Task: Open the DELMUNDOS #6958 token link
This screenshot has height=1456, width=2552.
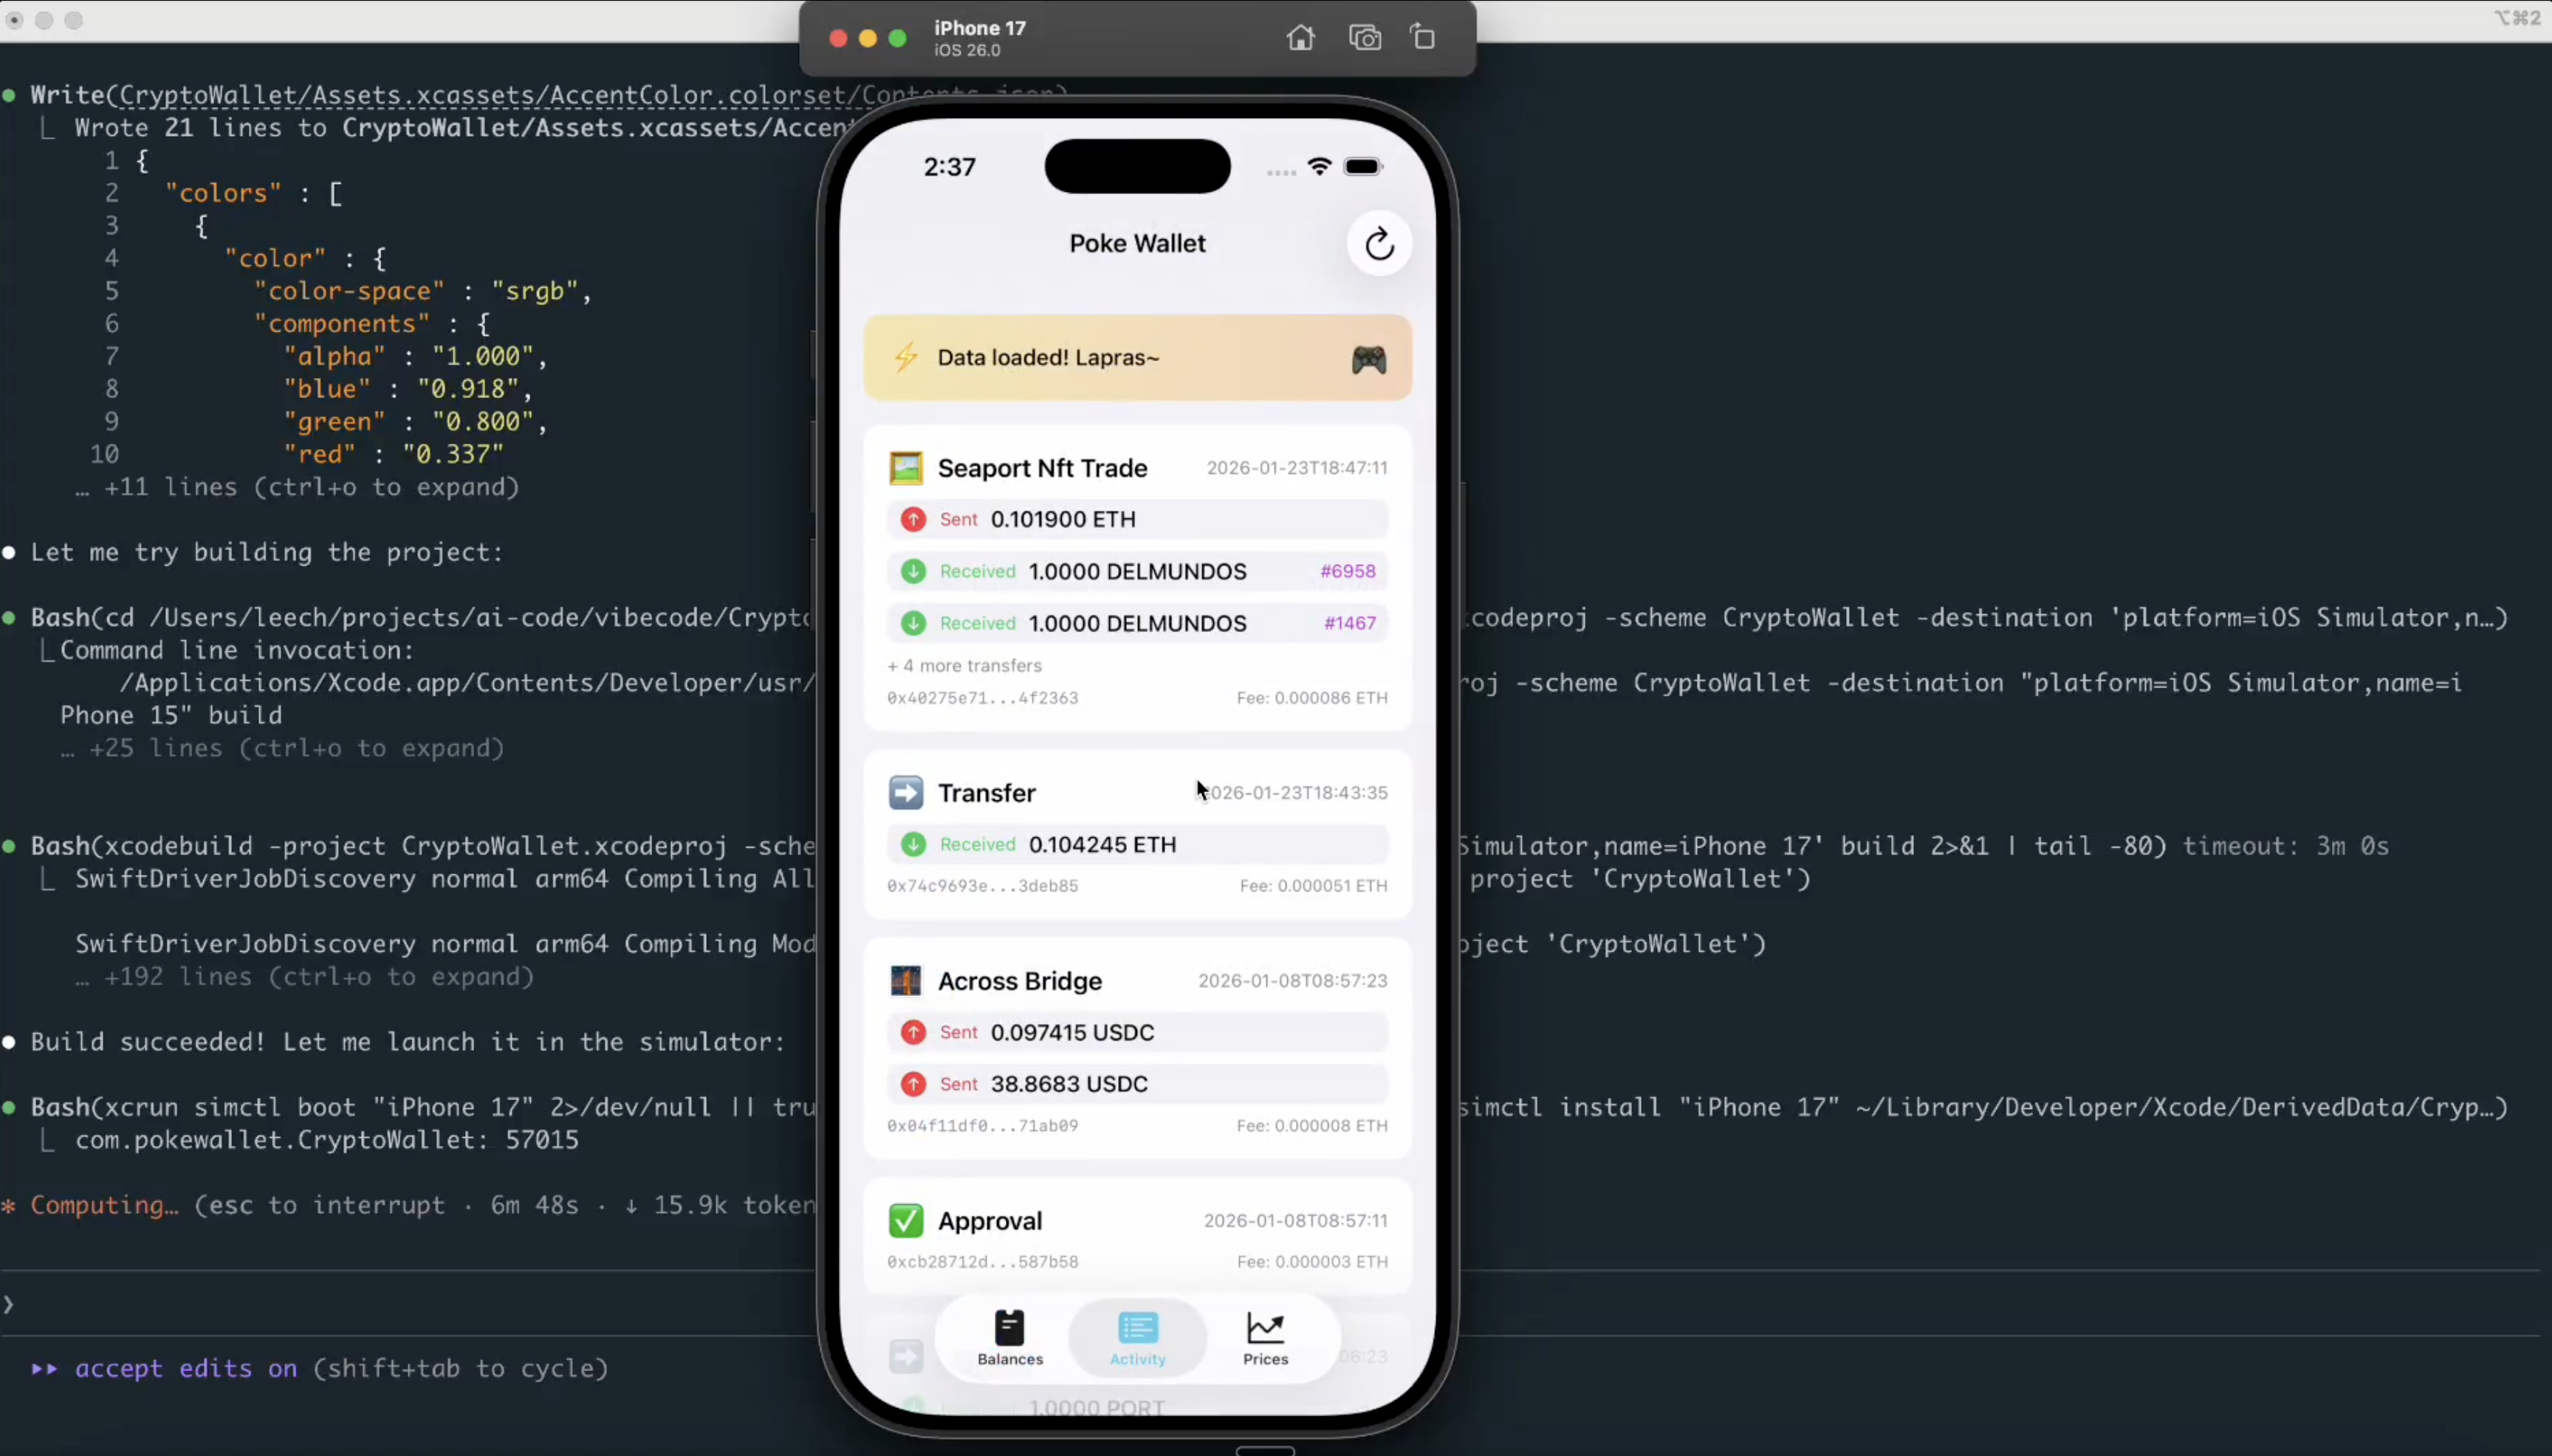Action: click(1347, 571)
